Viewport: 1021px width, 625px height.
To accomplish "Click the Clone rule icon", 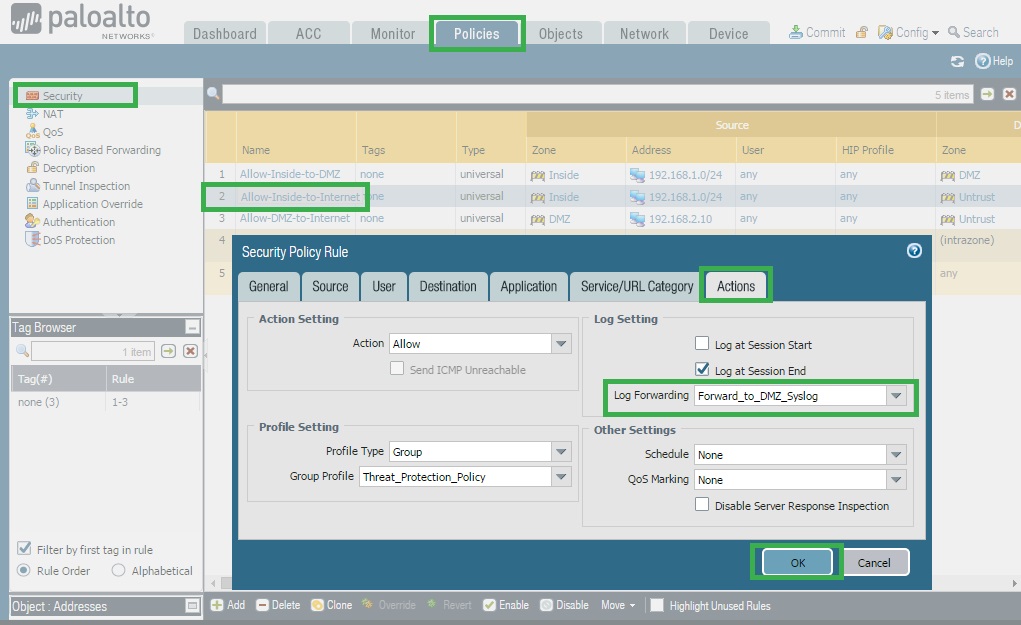I will tap(317, 605).
